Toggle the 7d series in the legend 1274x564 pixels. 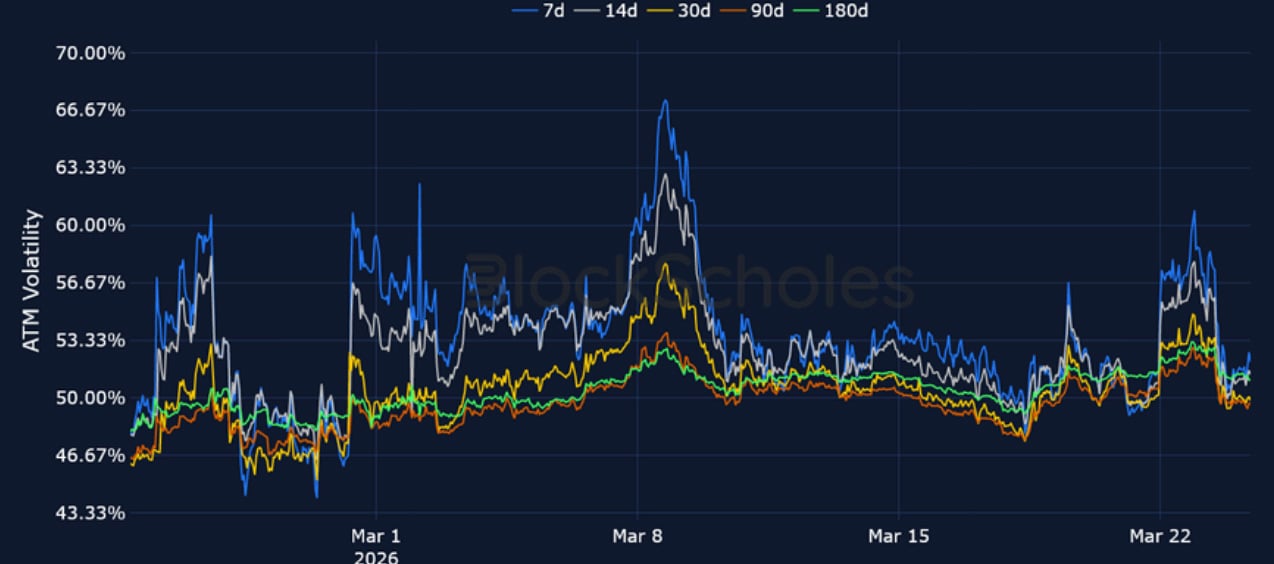554,10
